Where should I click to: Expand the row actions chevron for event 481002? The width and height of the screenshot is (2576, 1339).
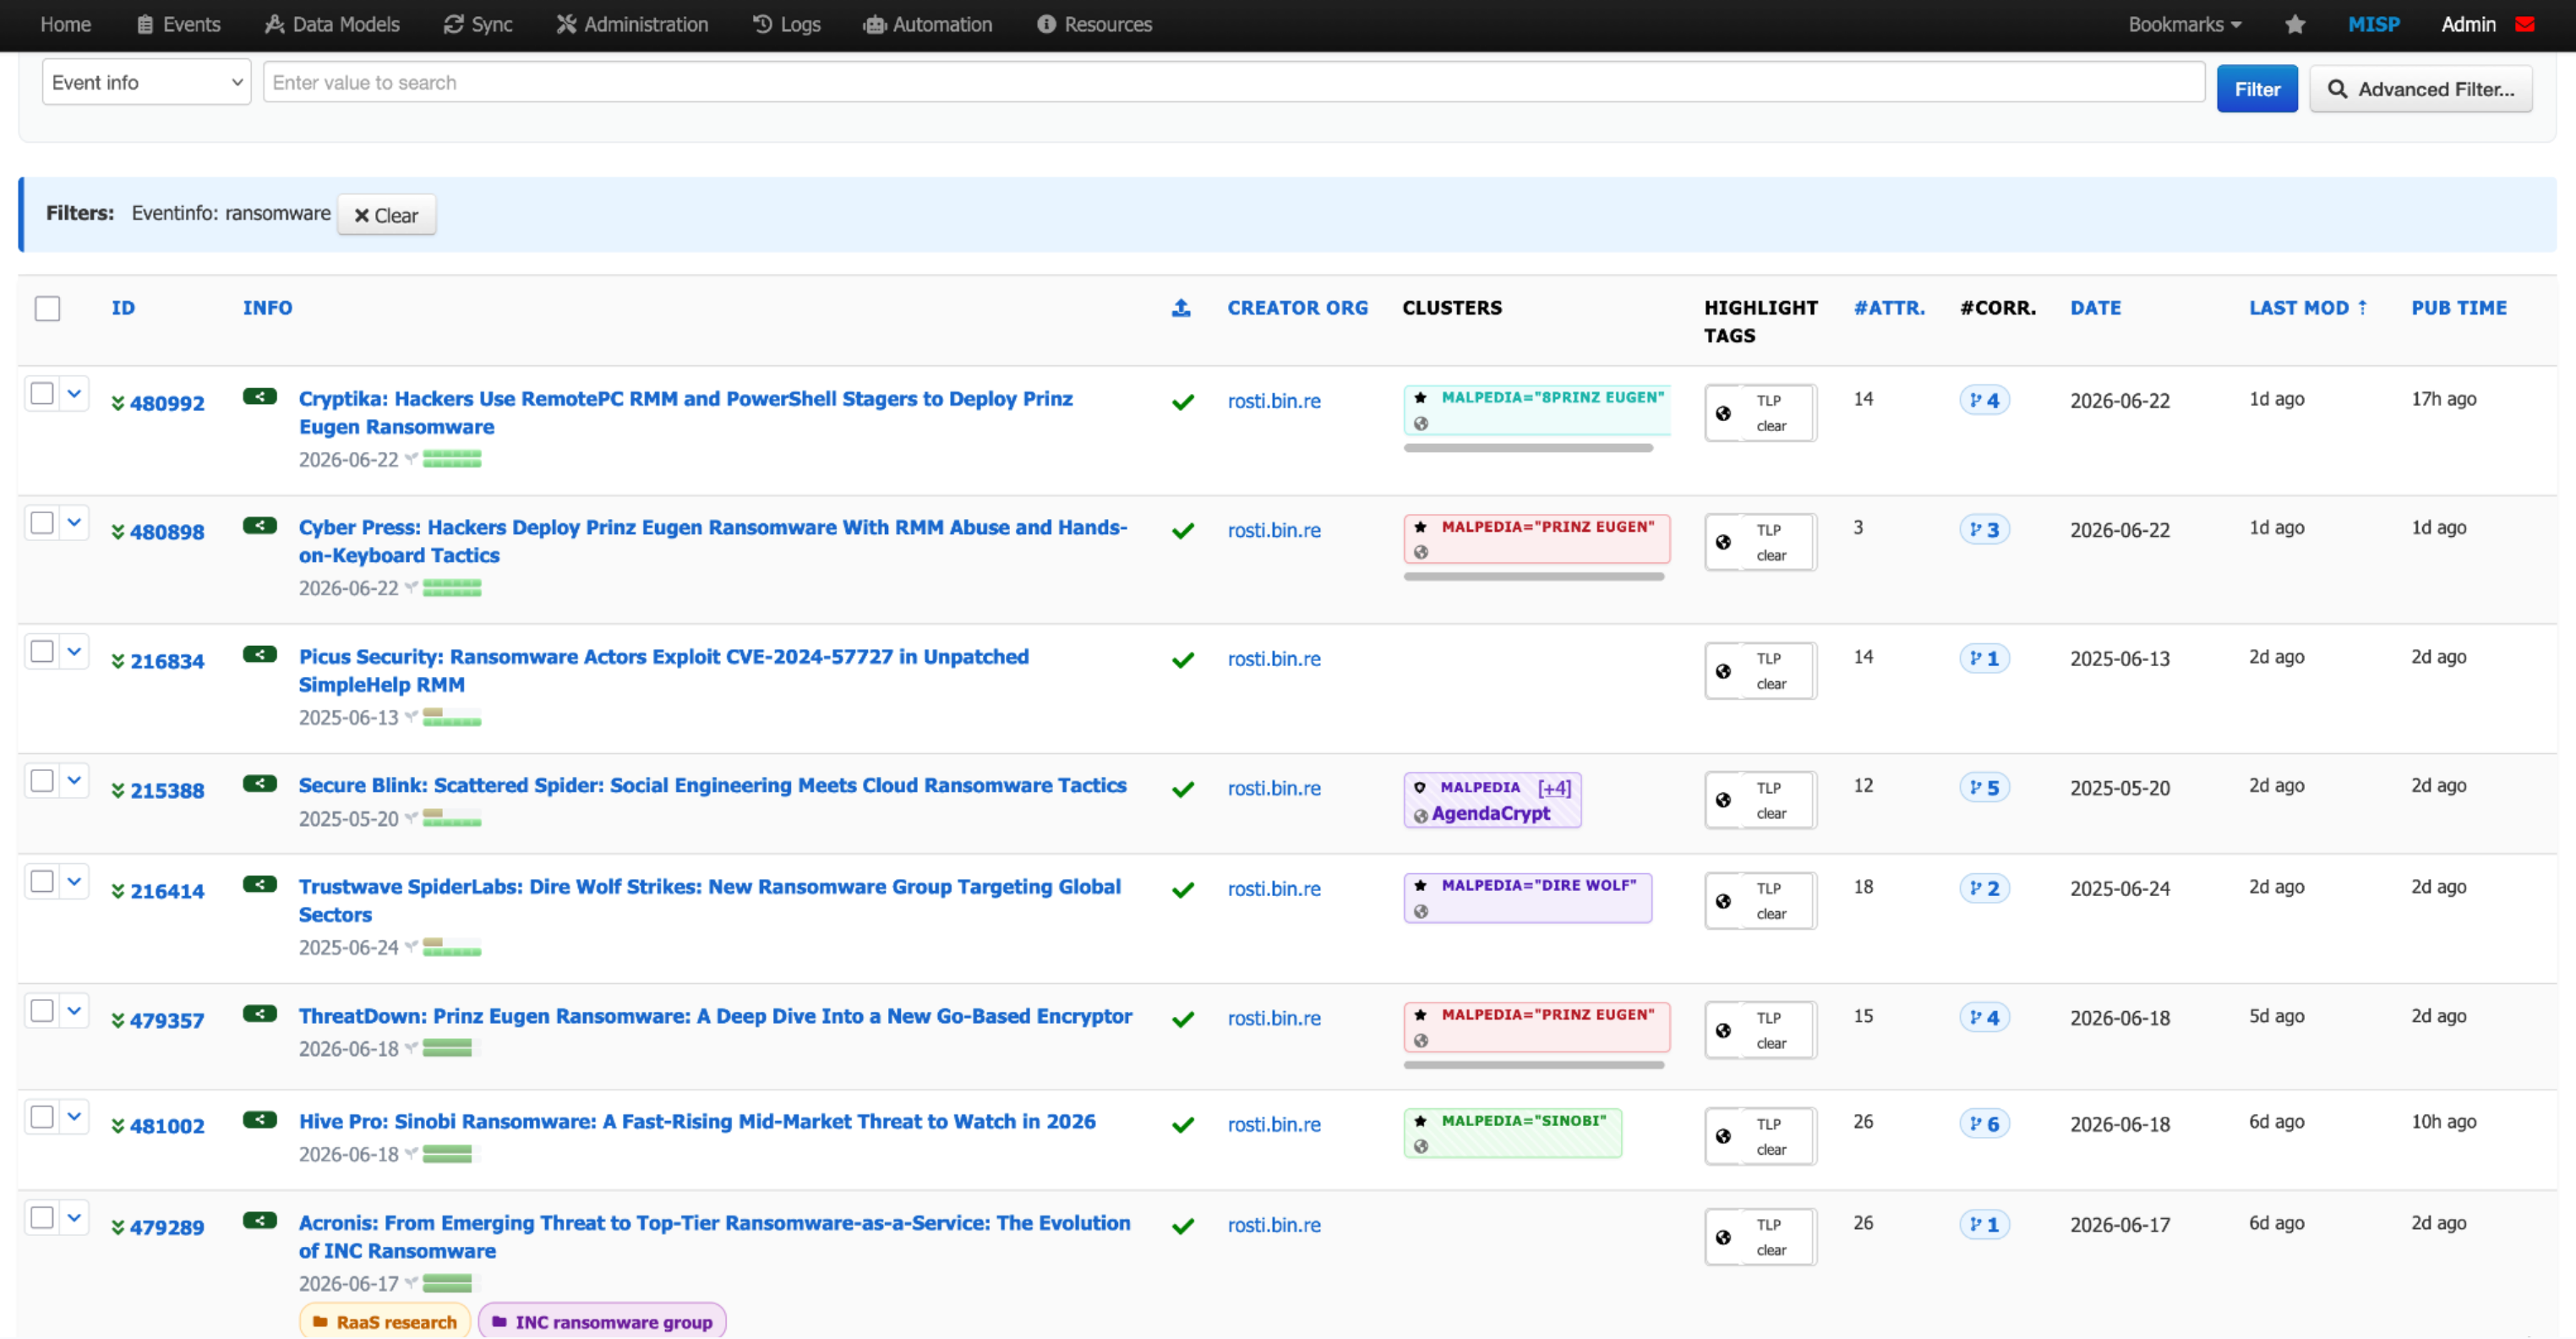pyautogui.click(x=74, y=1117)
